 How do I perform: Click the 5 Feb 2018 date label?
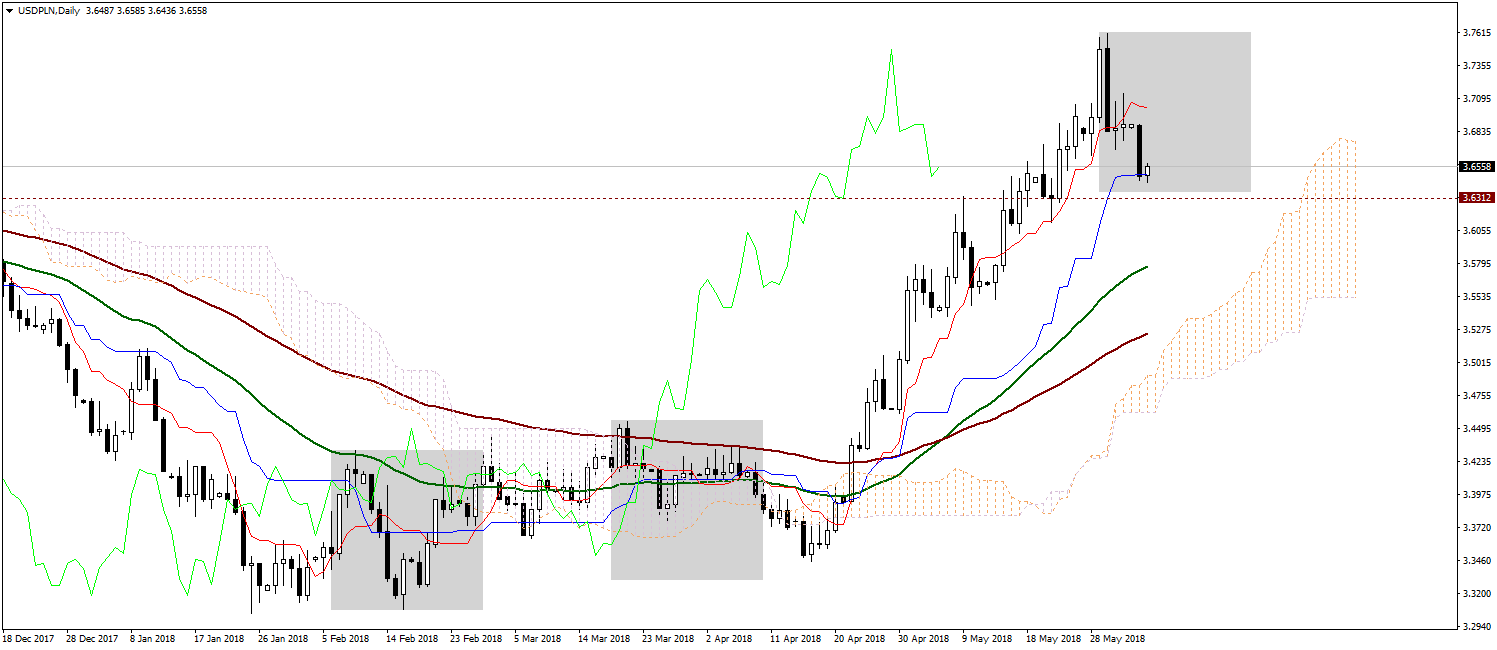point(345,638)
